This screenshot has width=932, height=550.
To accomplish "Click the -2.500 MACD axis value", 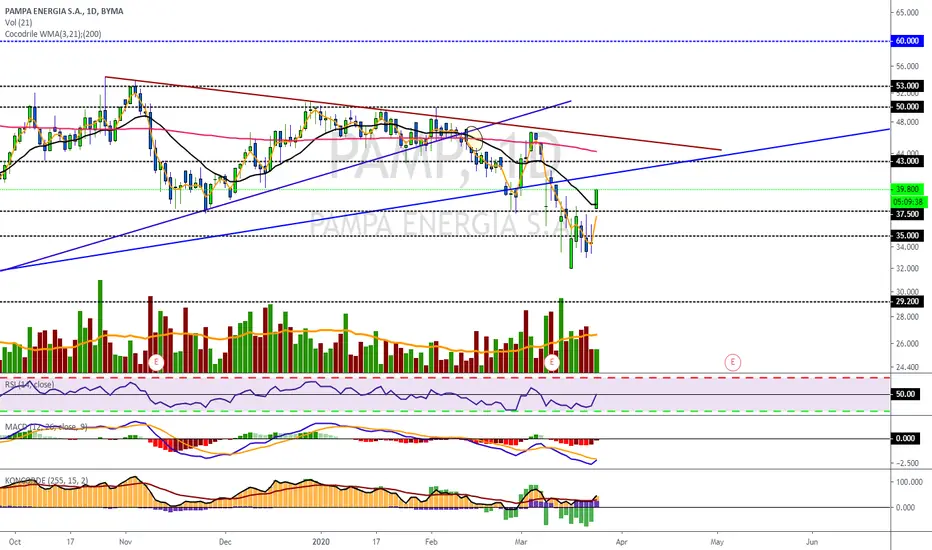I will [907, 463].
